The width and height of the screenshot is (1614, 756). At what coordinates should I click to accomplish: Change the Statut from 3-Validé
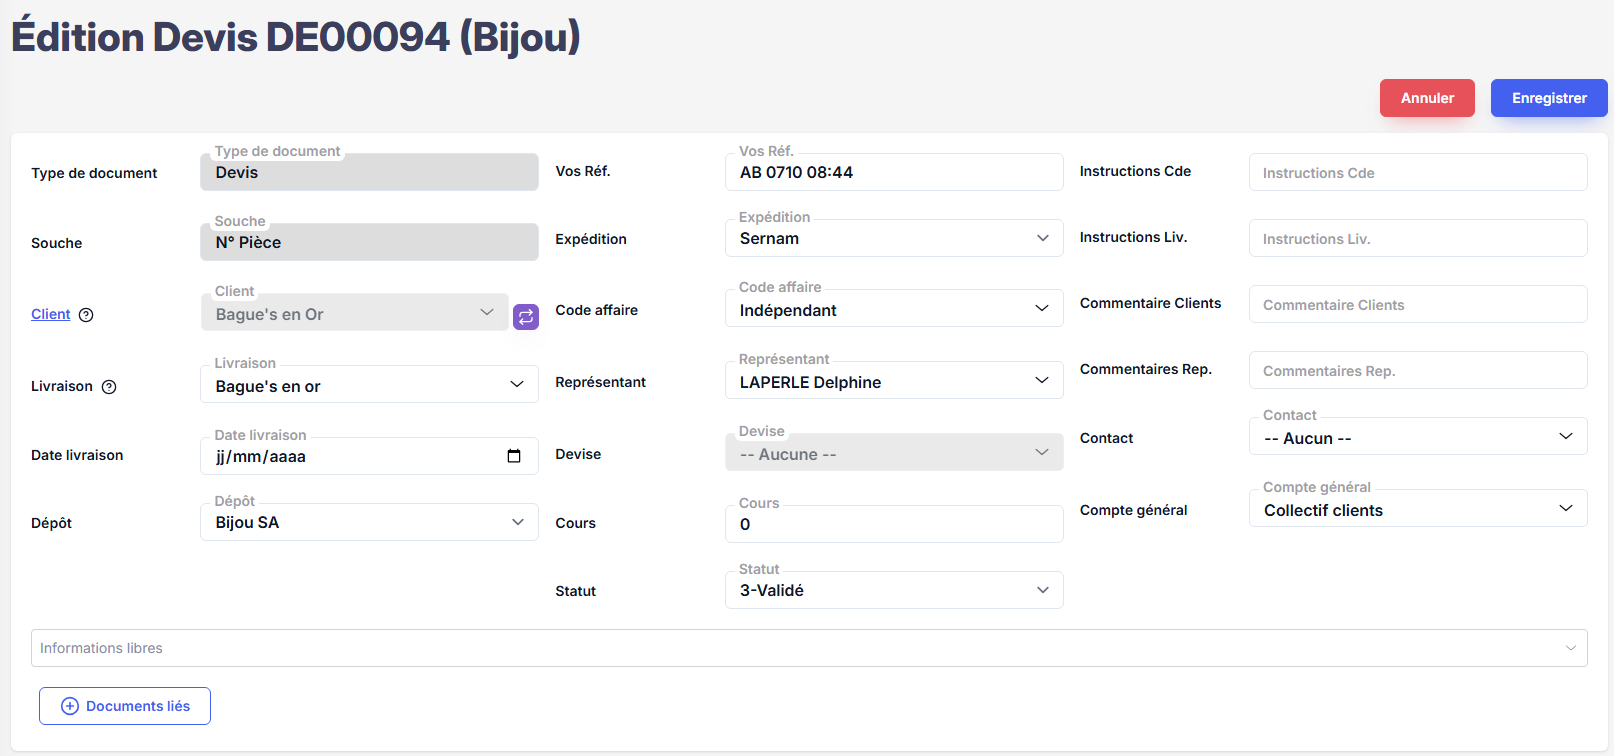(x=893, y=590)
